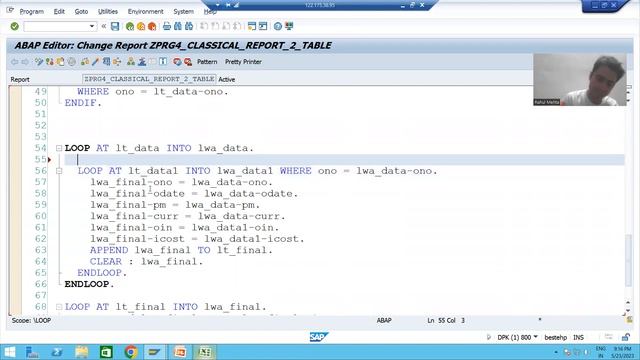Create a new session with the window icon

252,27
